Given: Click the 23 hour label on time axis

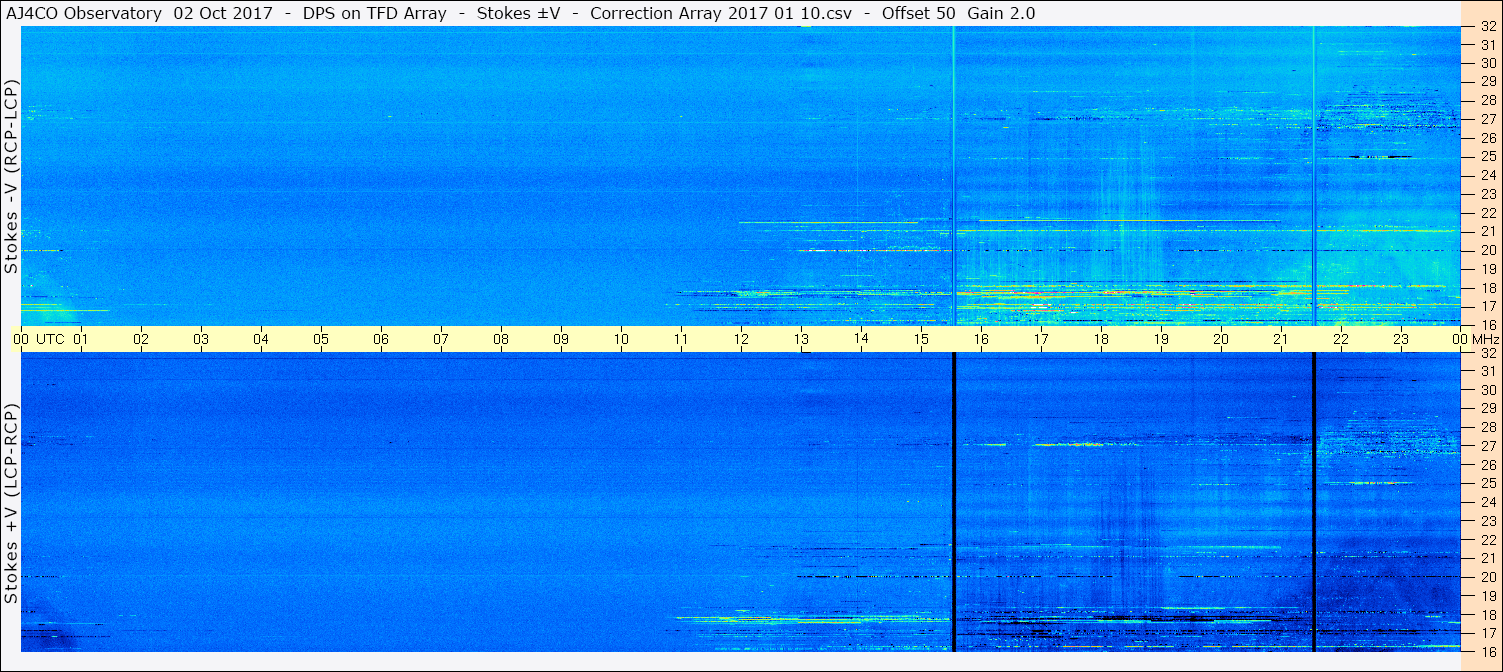Looking at the screenshot, I should (1401, 339).
